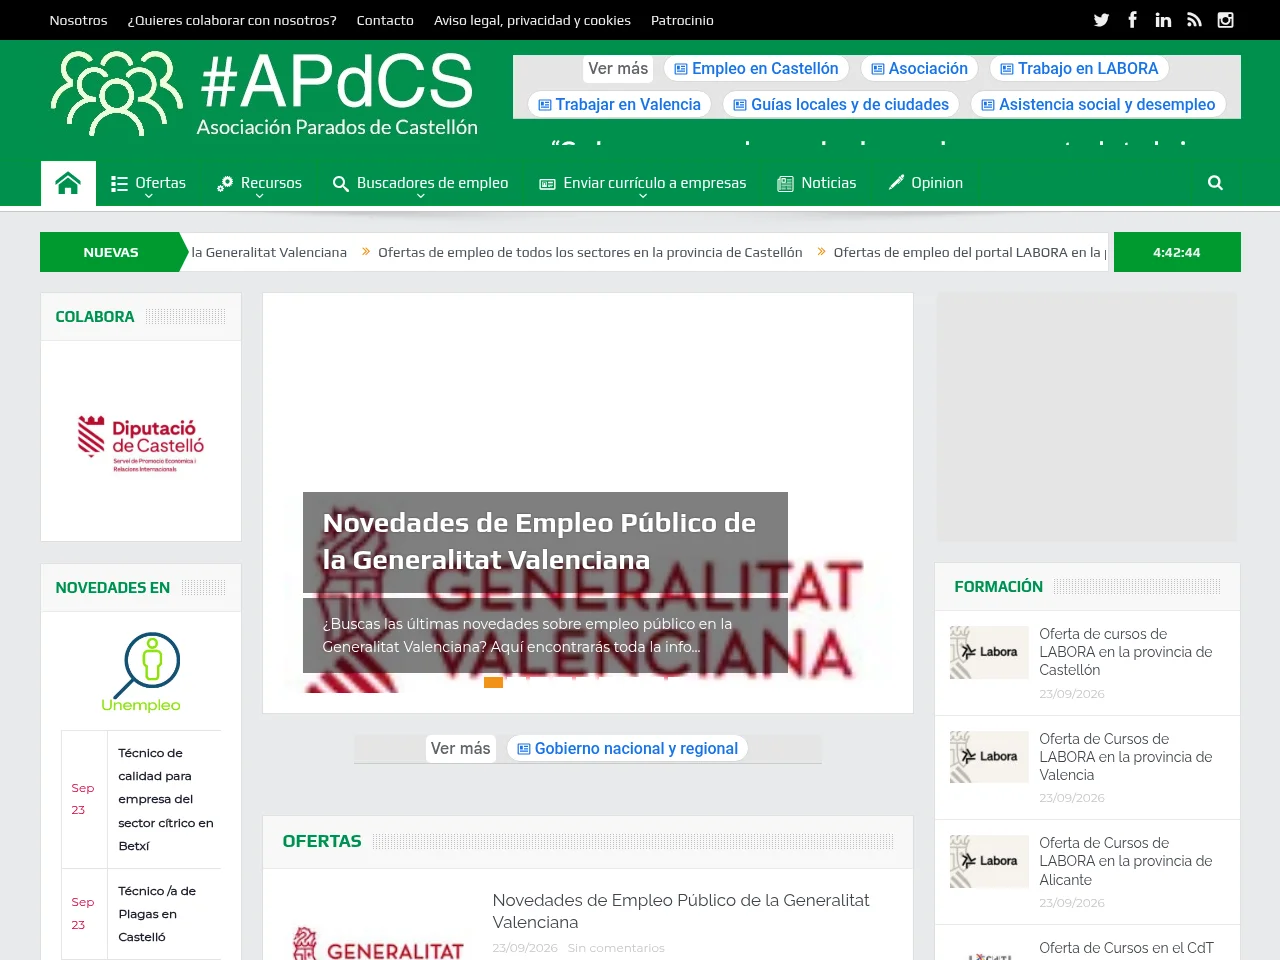Open slider headline Novedades de Empleo Público
Image resolution: width=1280 pixels, height=960 pixels.
(539, 541)
